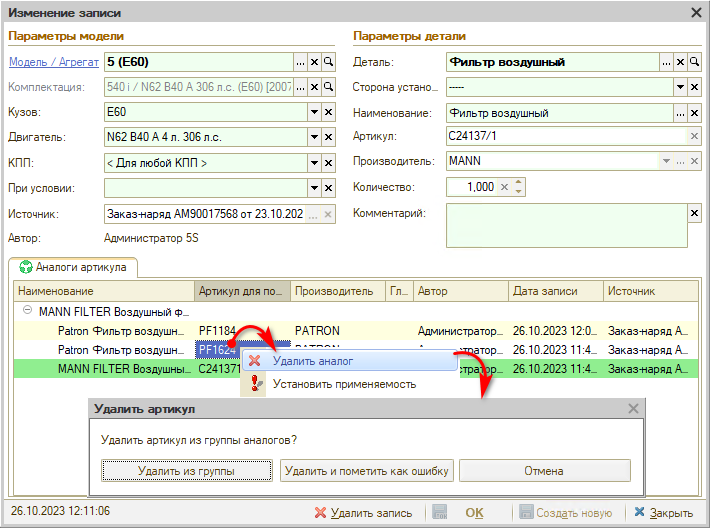710x528 pixels.
Task: Open Комплектация selection ellipsis button
Action: click(x=300, y=87)
